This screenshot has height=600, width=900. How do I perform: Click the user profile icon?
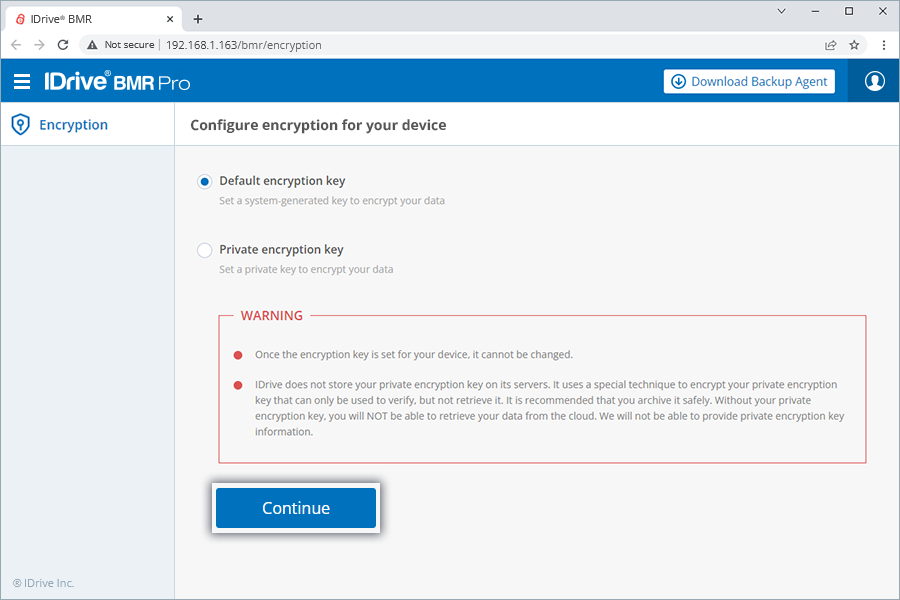(x=873, y=81)
